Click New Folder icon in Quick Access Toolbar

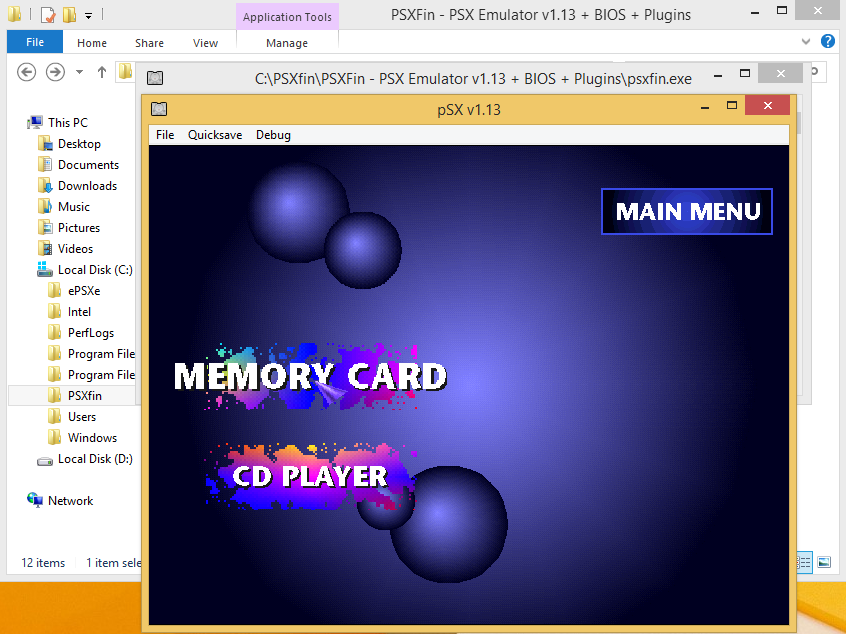(69, 15)
